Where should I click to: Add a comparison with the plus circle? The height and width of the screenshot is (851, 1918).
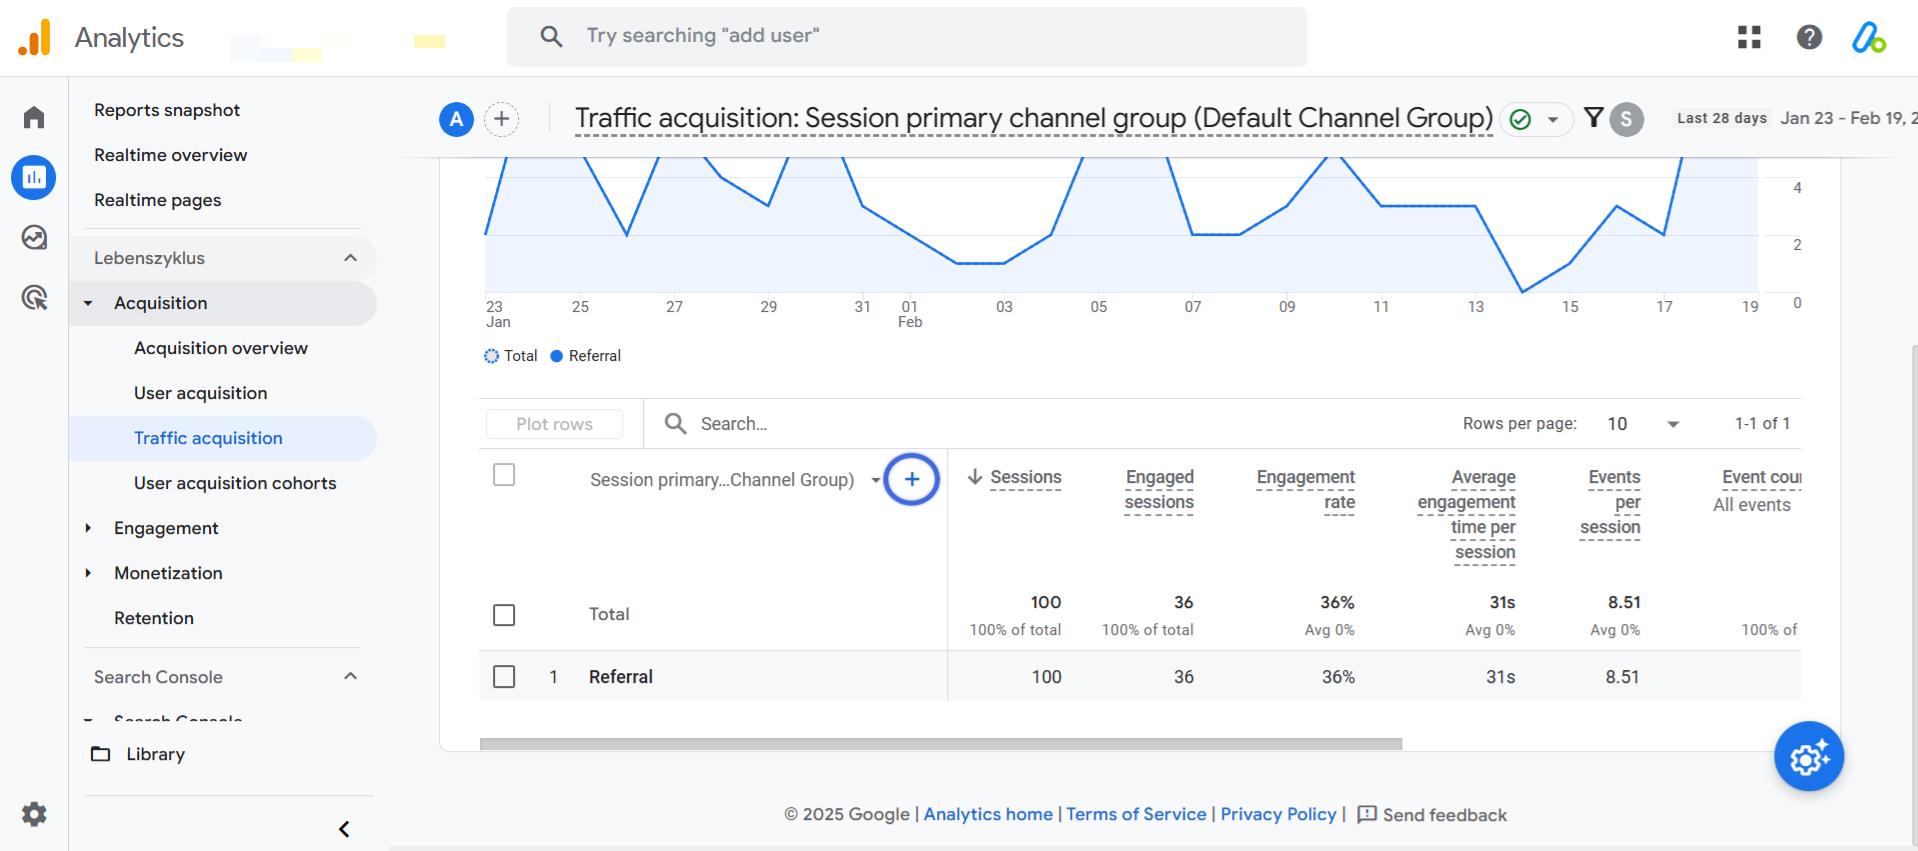pyautogui.click(x=502, y=120)
